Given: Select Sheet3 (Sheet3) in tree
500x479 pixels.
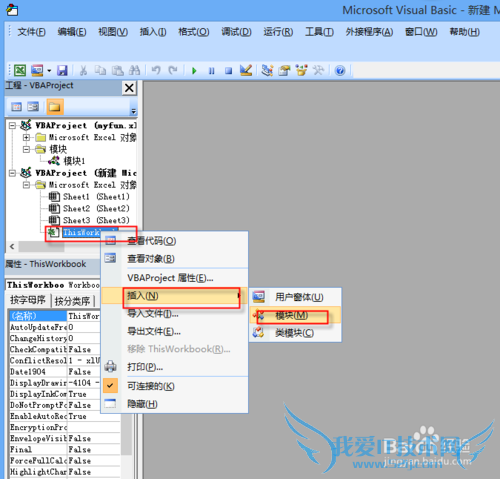Looking at the screenshot, I should pos(89,220).
